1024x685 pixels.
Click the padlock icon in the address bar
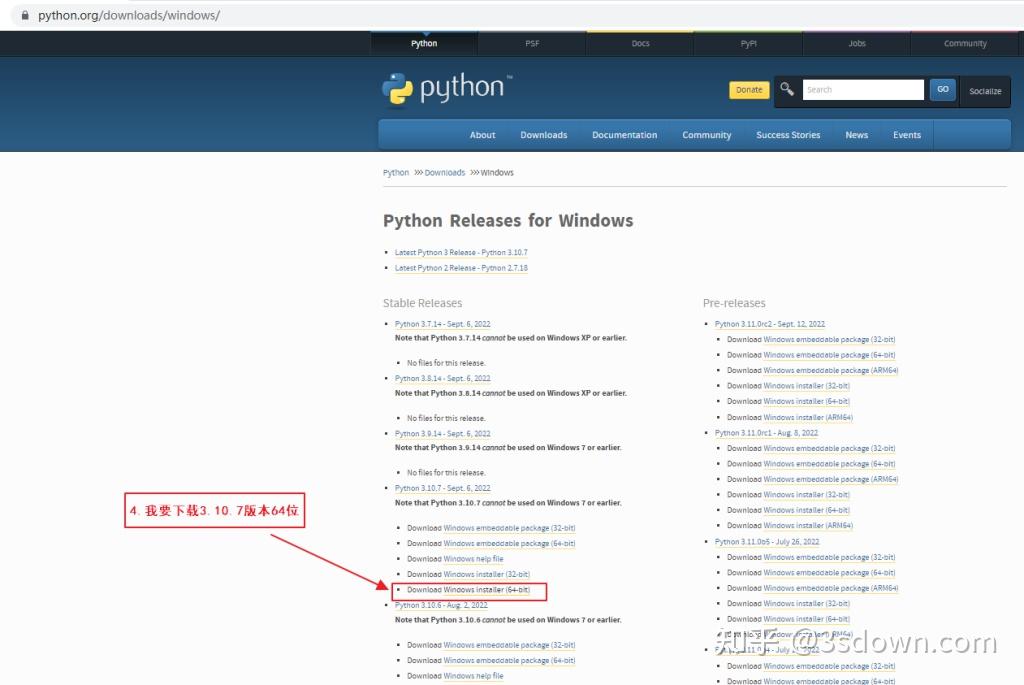pos(25,15)
